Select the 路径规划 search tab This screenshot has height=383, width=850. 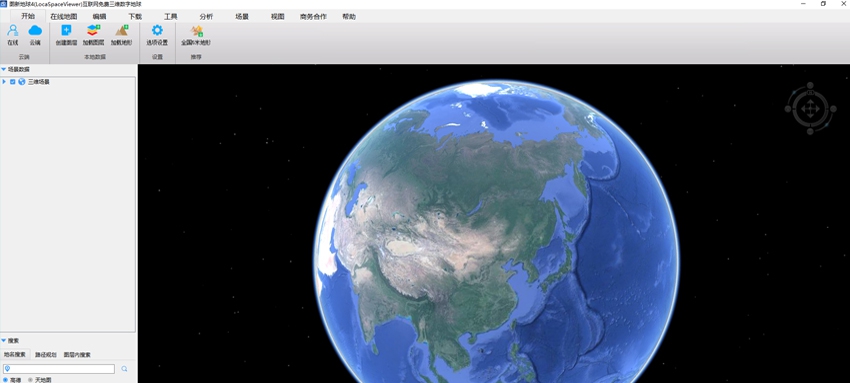(46, 355)
